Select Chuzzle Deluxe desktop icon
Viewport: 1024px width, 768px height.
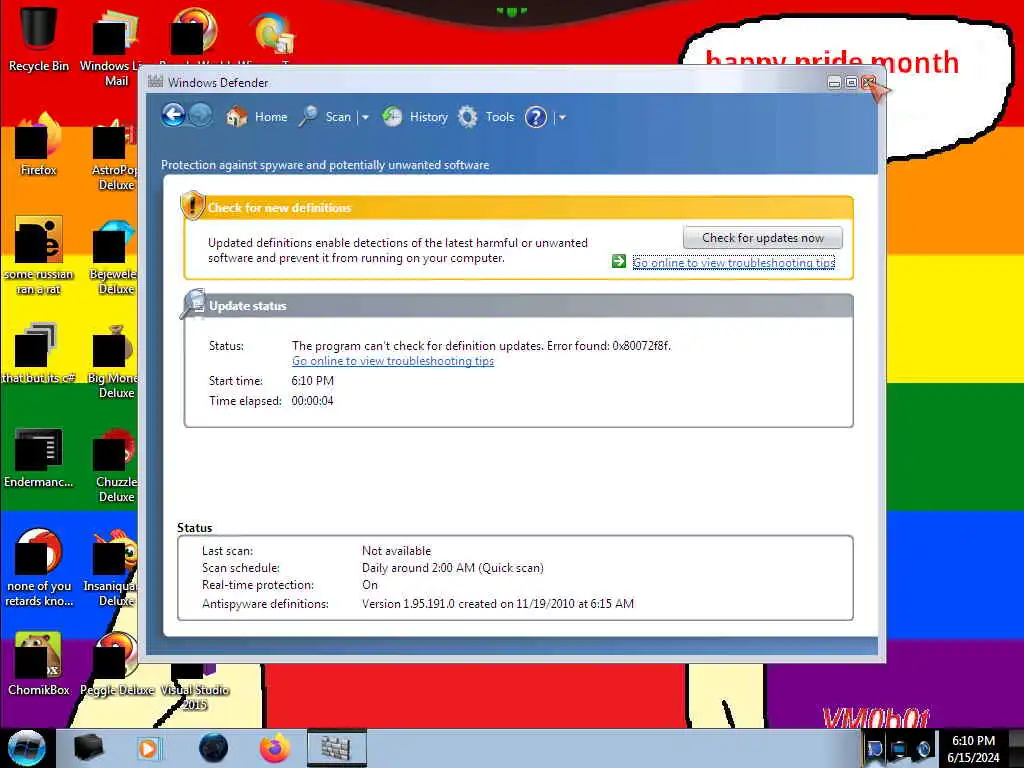click(x=115, y=465)
